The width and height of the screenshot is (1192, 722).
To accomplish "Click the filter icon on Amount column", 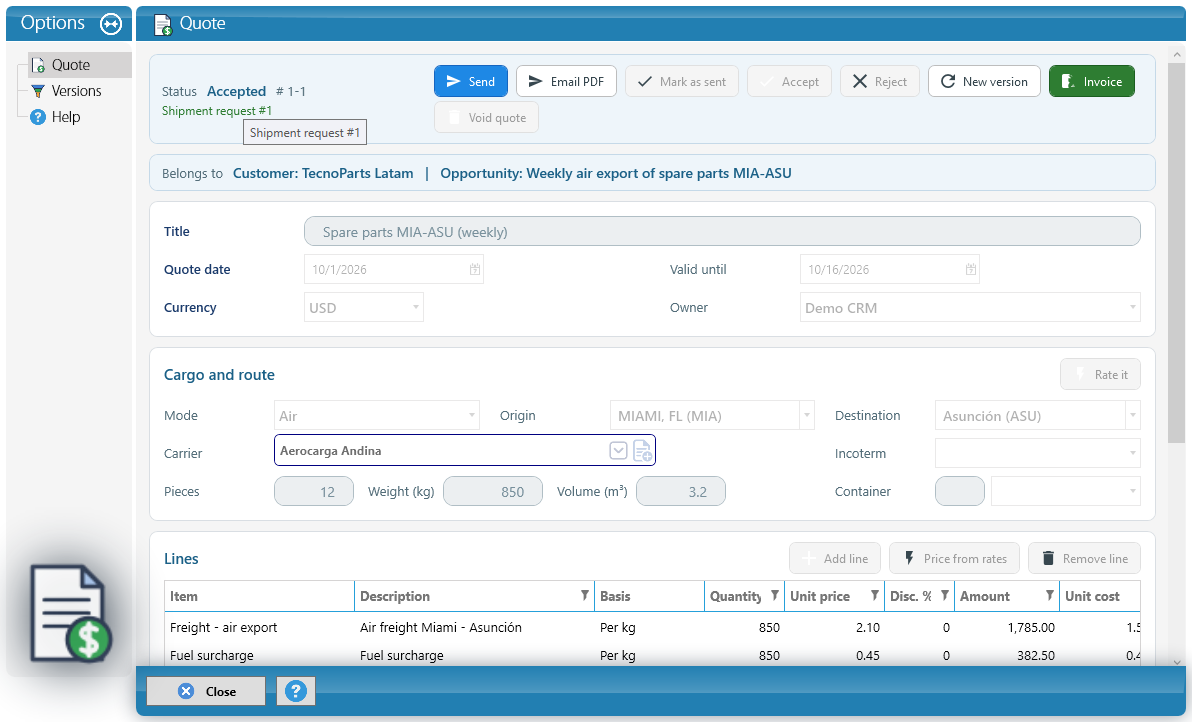I will point(1050,596).
